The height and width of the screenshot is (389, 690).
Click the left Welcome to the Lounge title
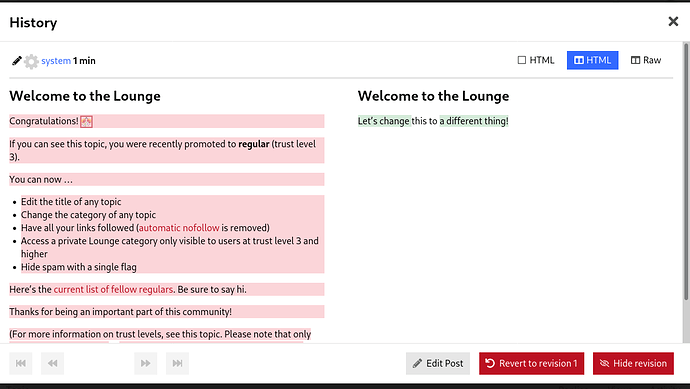(x=85, y=96)
